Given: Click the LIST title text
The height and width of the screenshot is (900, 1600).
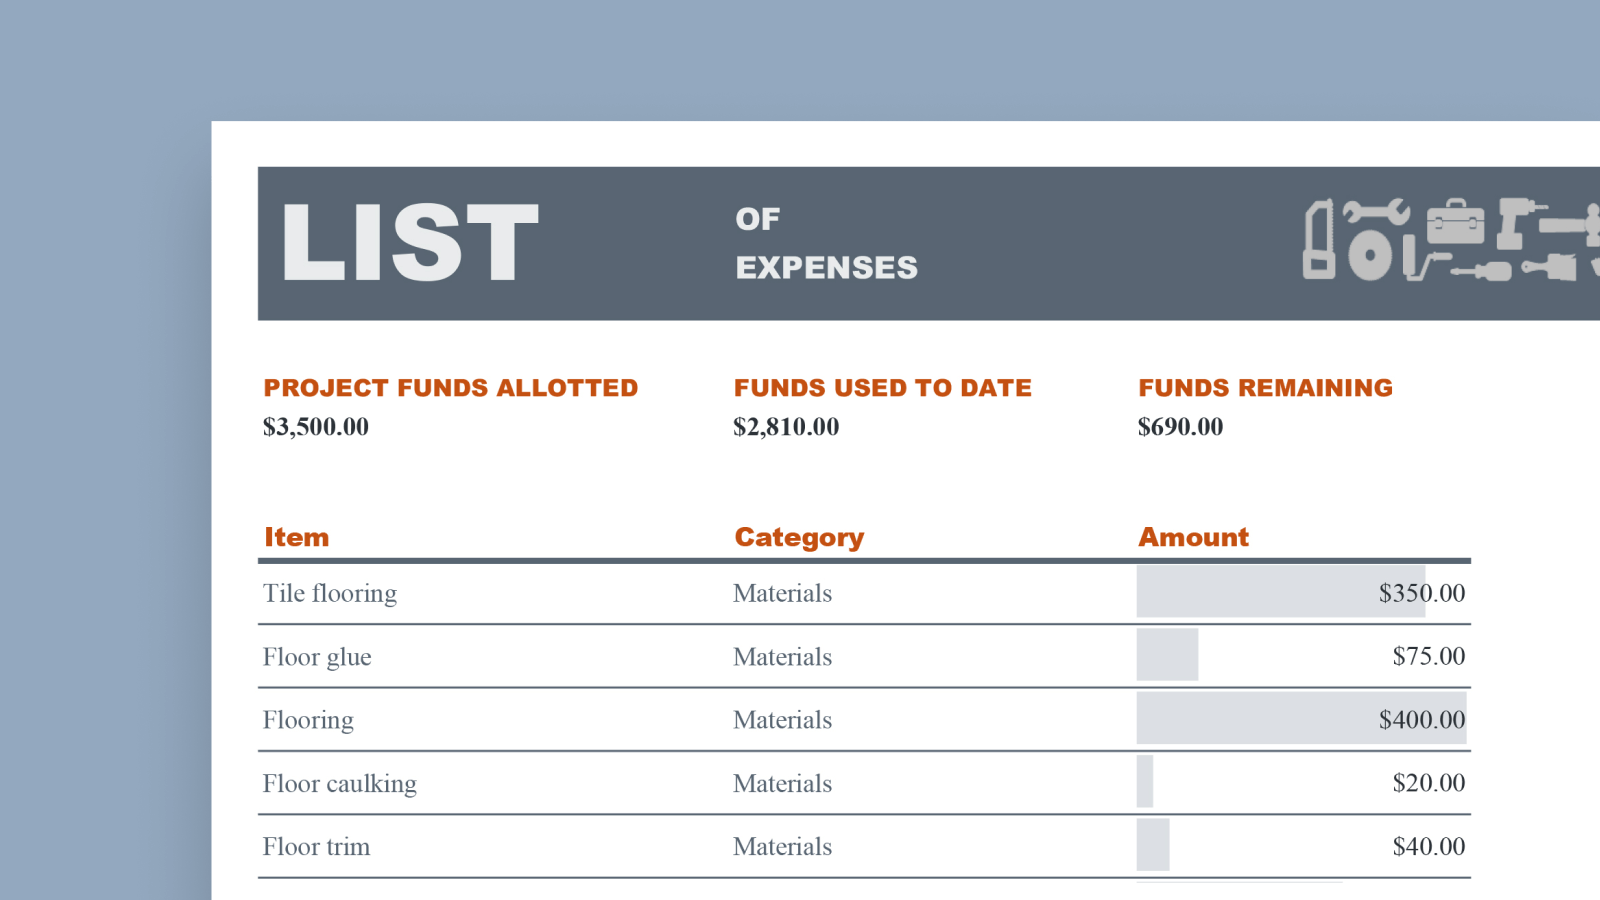Looking at the screenshot, I should coord(410,243).
